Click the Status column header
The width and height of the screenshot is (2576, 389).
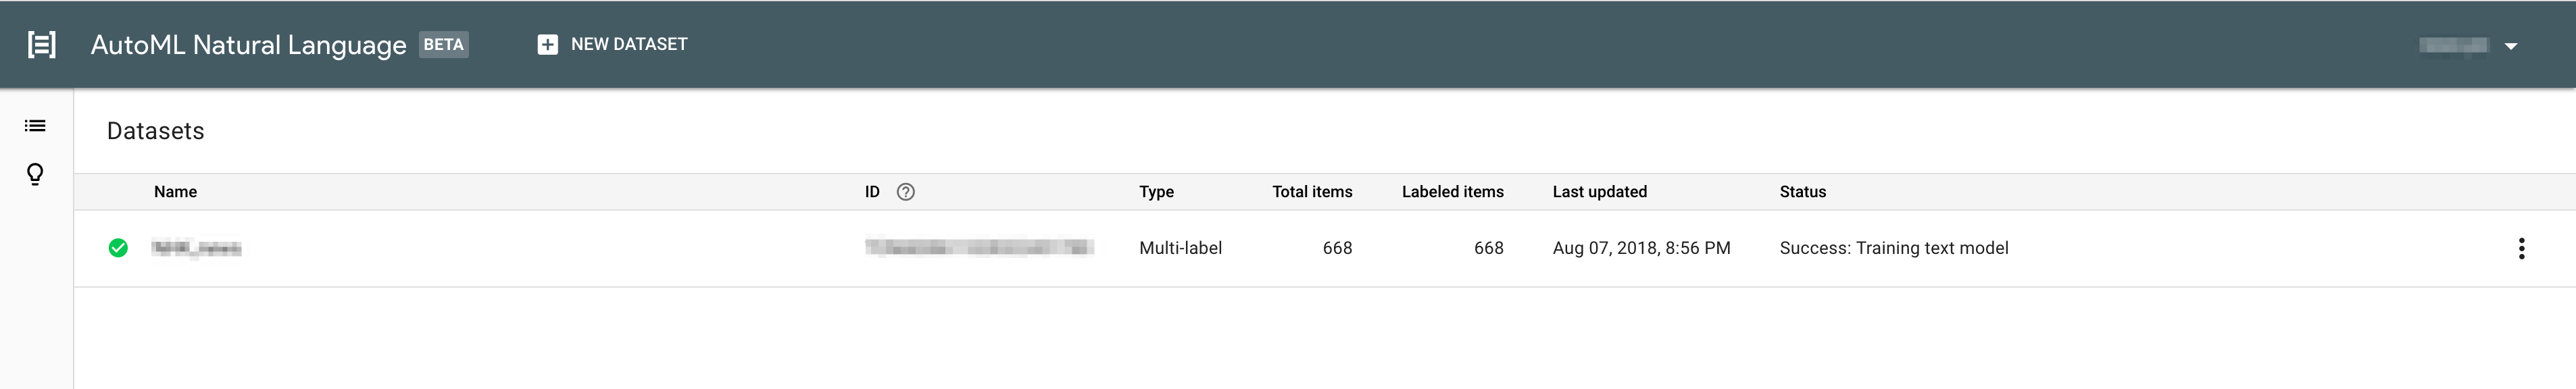(x=1802, y=192)
